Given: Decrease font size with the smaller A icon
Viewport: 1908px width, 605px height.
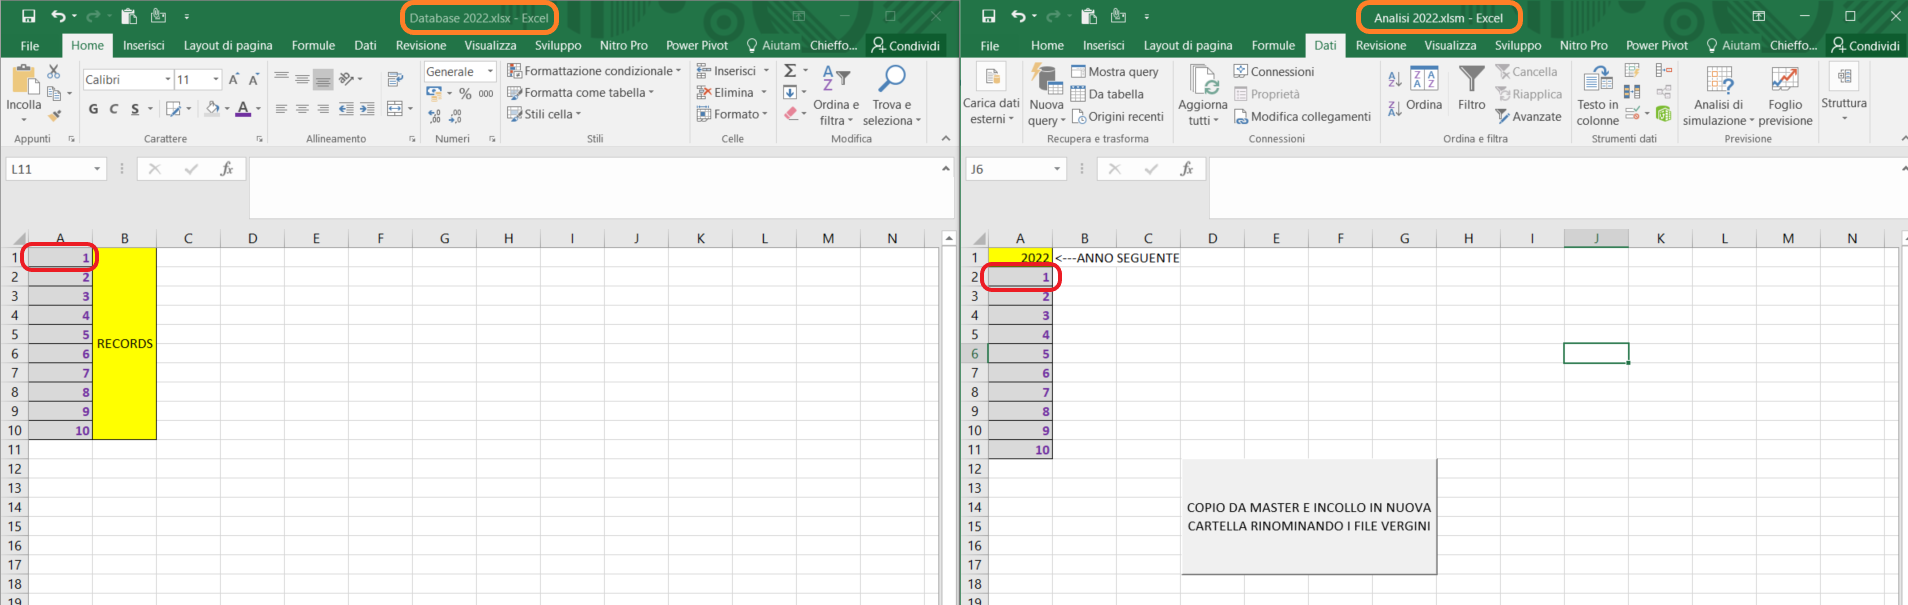Looking at the screenshot, I should tap(254, 79).
